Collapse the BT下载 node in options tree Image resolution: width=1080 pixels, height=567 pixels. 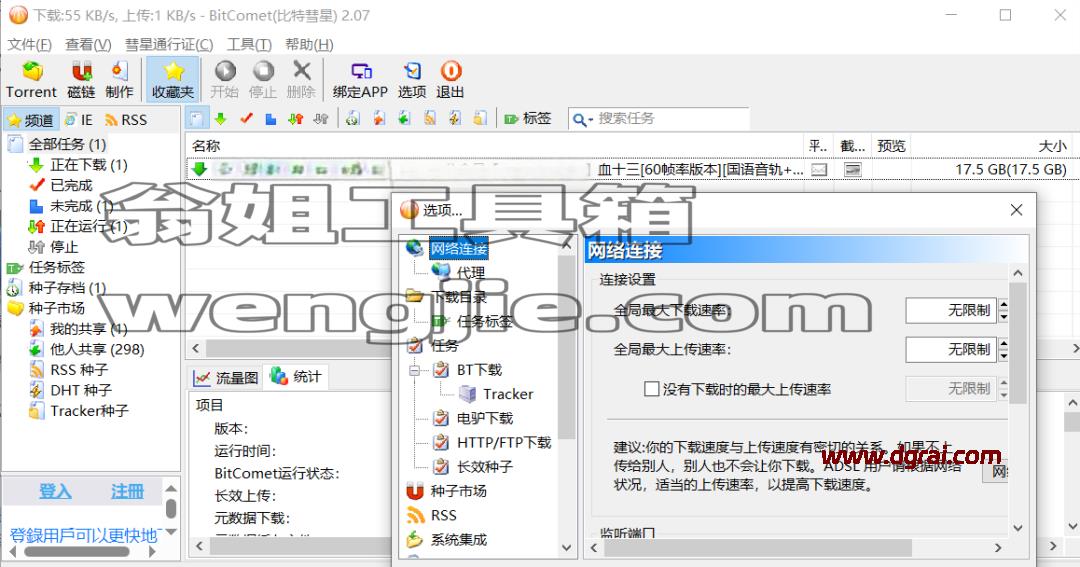pos(415,371)
